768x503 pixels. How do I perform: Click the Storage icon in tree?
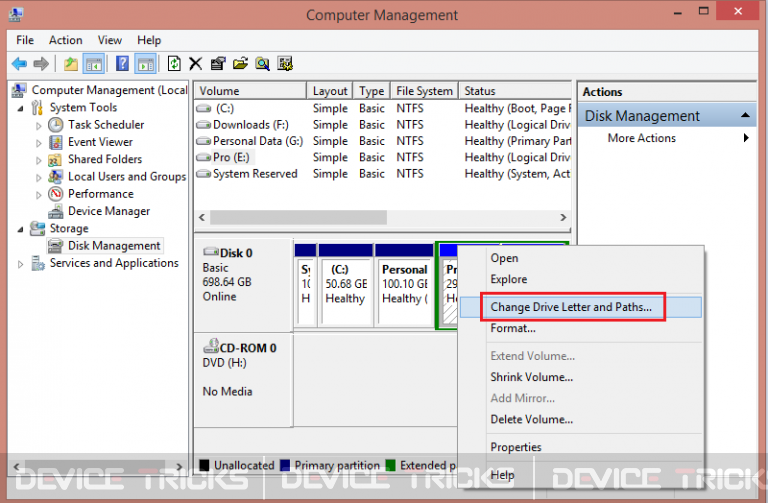(x=37, y=228)
